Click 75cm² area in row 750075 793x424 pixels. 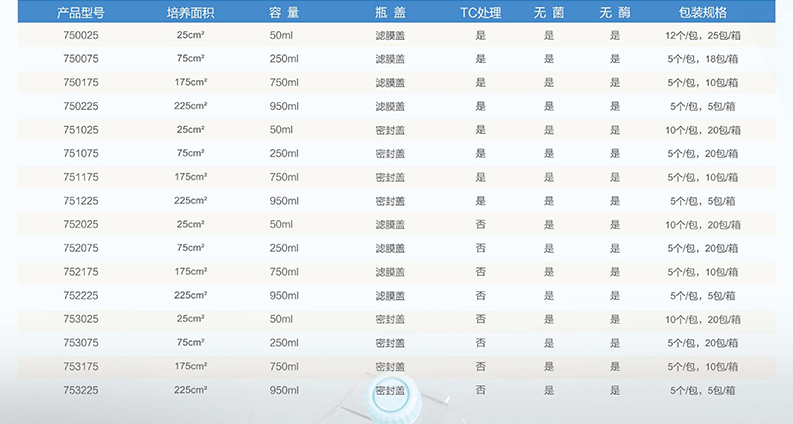click(191, 58)
